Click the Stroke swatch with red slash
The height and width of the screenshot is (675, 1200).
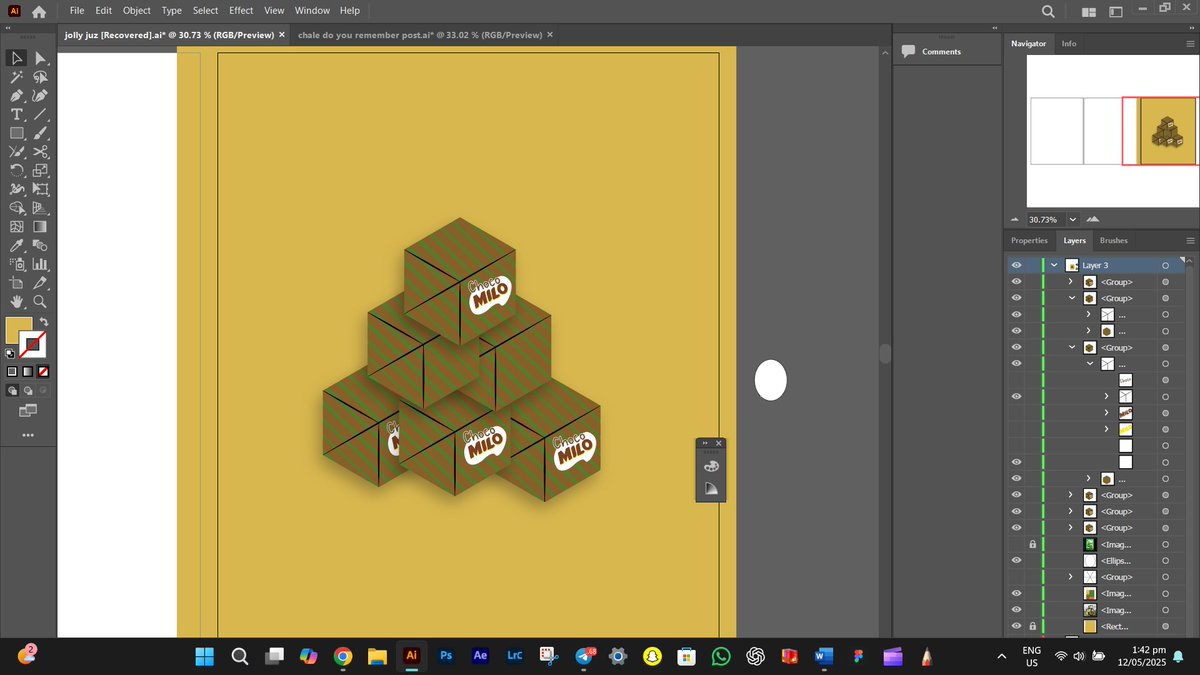tap(33, 345)
